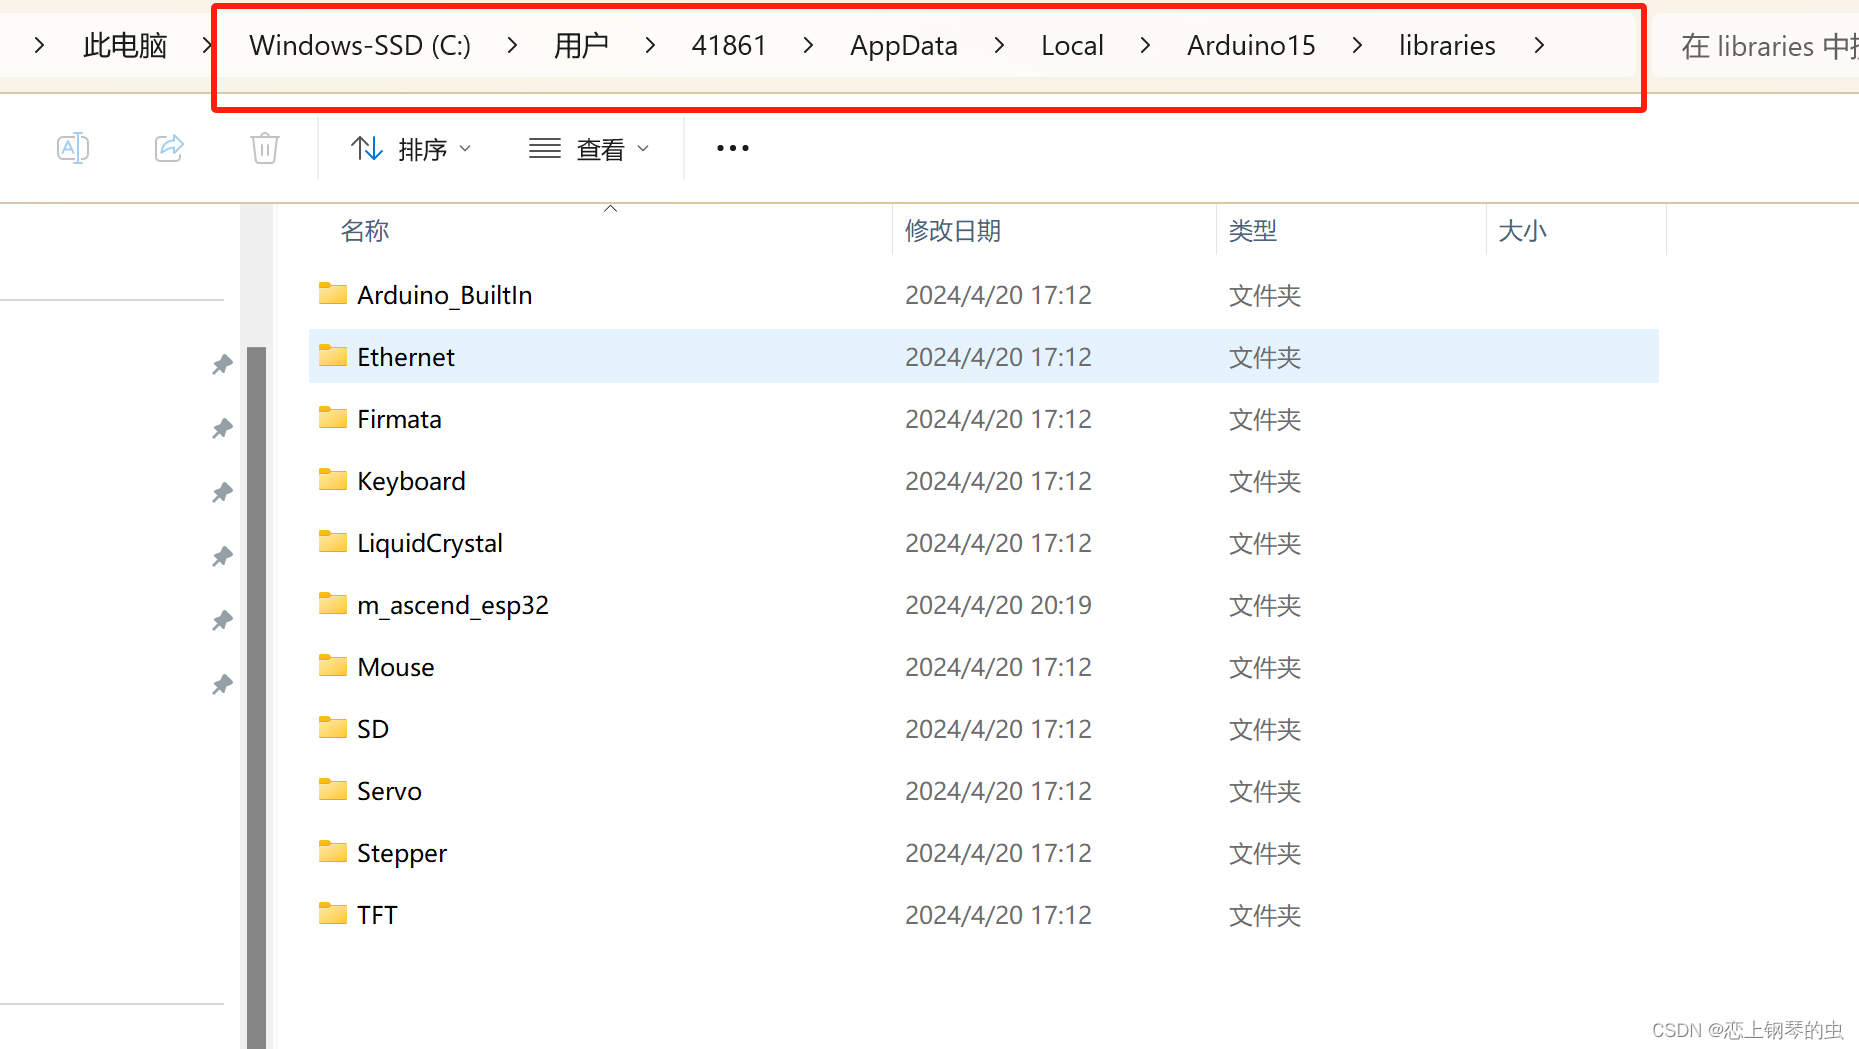Click Windows-SSD (C:) breadcrumb

[360, 45]
